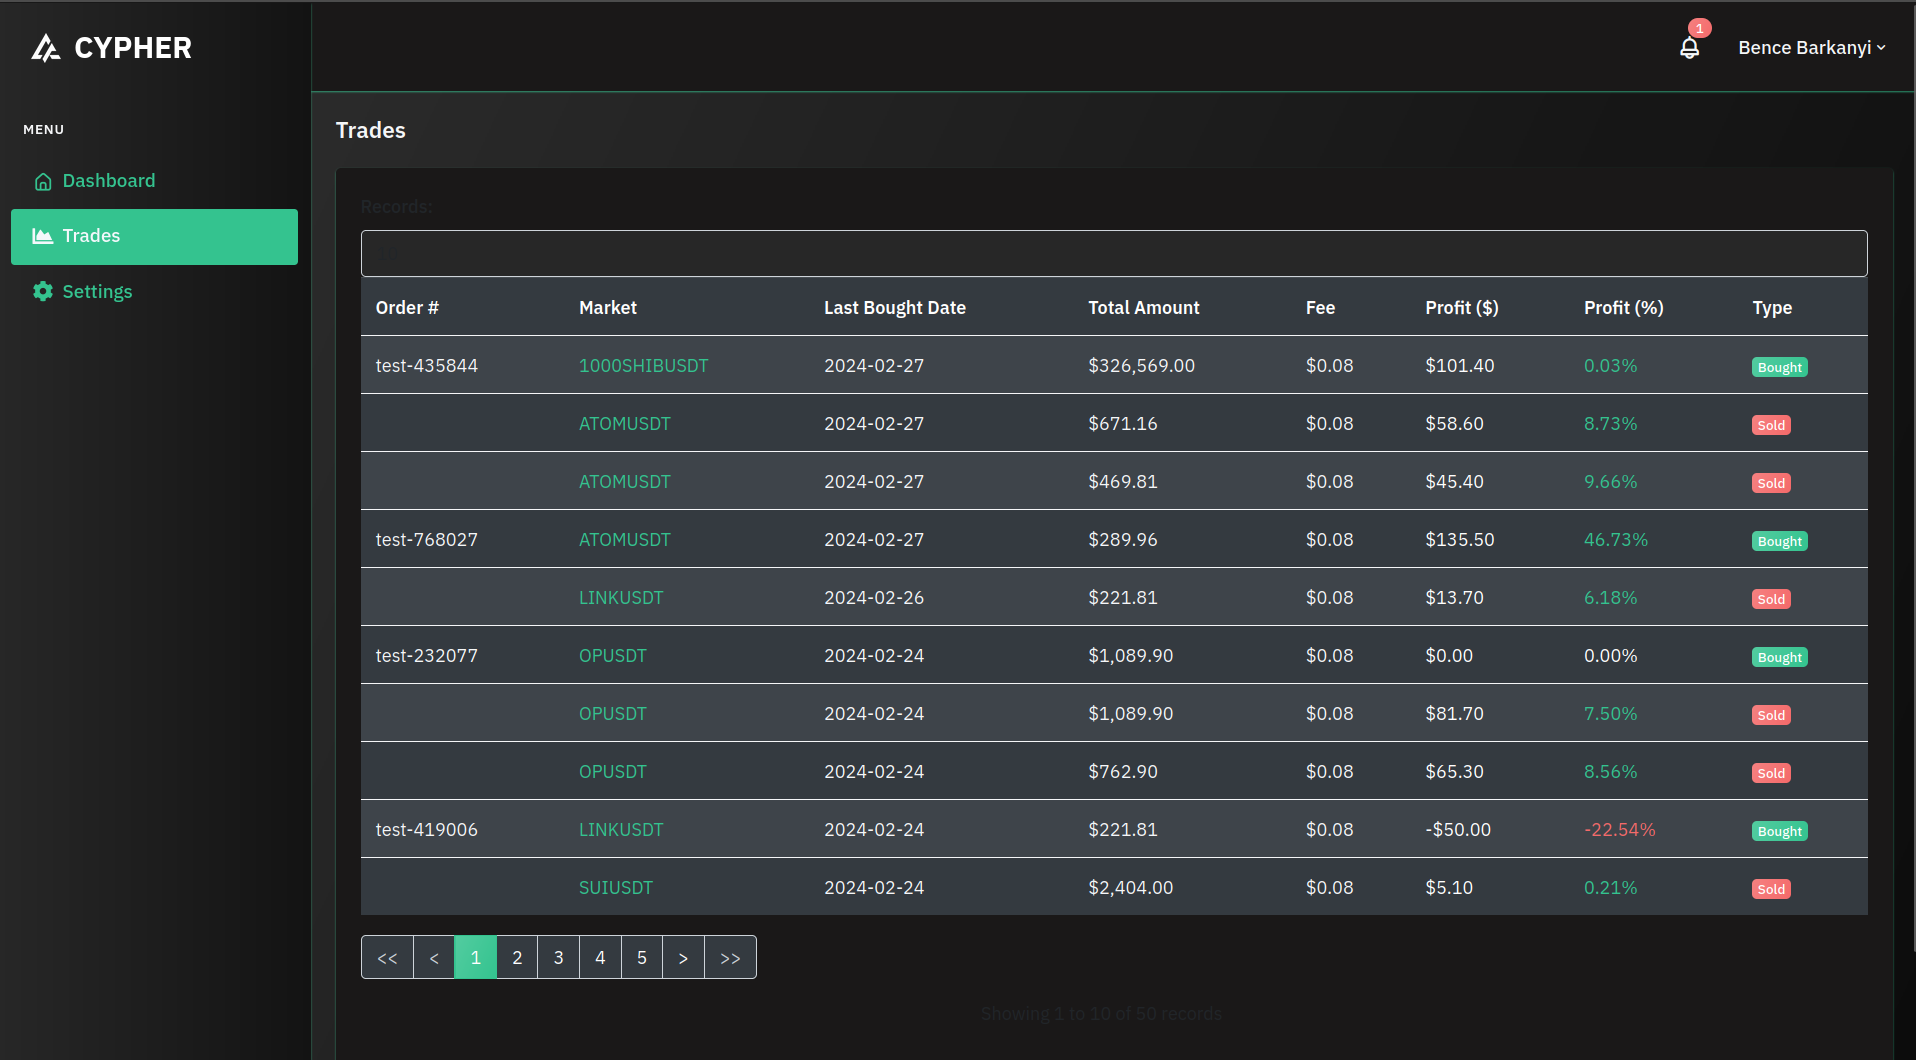Open LINKUSDT link dated 2024-02-26

621,598
